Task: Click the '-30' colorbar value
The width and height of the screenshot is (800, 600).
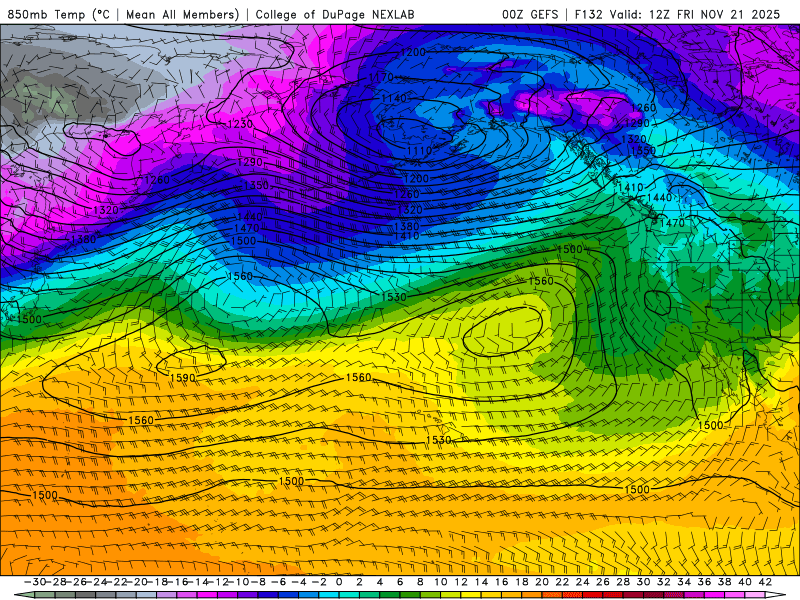Action: (x=35, y=582)
